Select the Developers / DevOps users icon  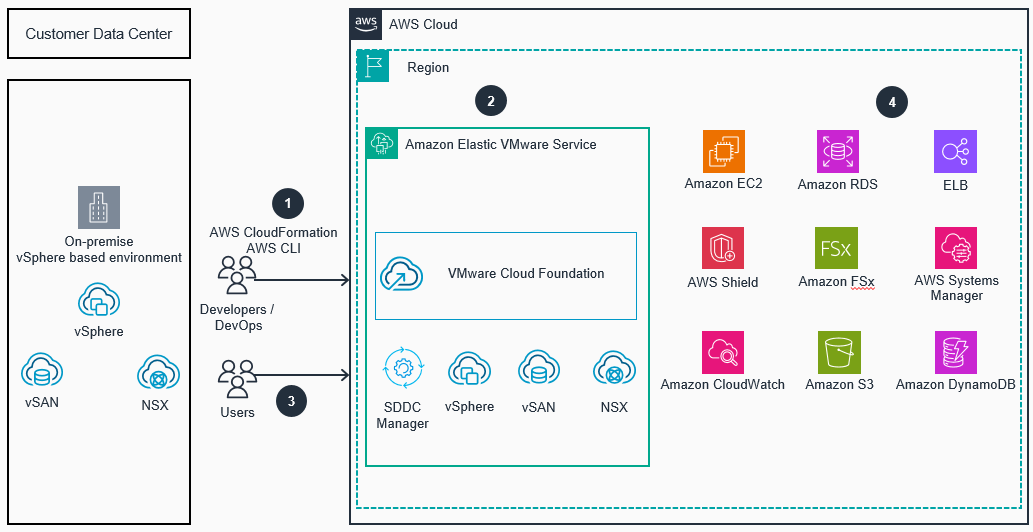click(237, 275)
